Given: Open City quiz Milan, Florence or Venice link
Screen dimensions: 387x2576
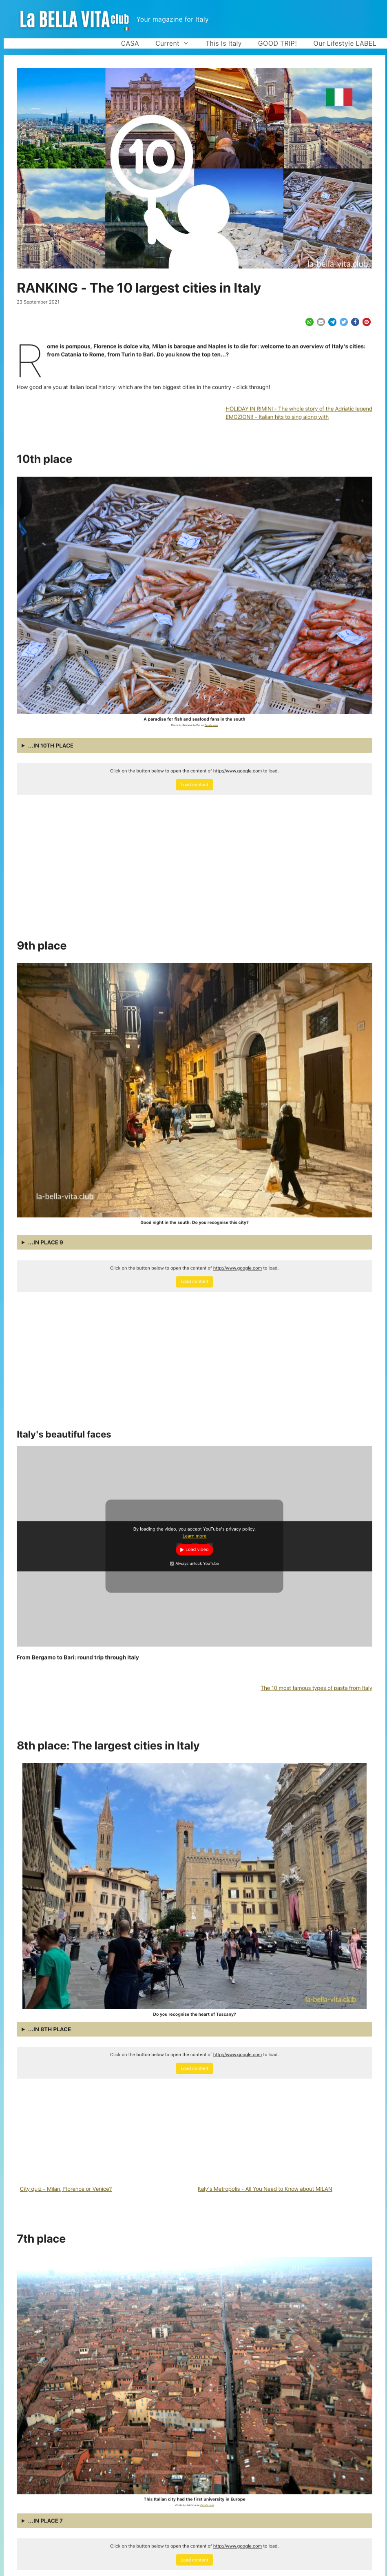Looking at the screenshot, I should [x=66, y=2189].
